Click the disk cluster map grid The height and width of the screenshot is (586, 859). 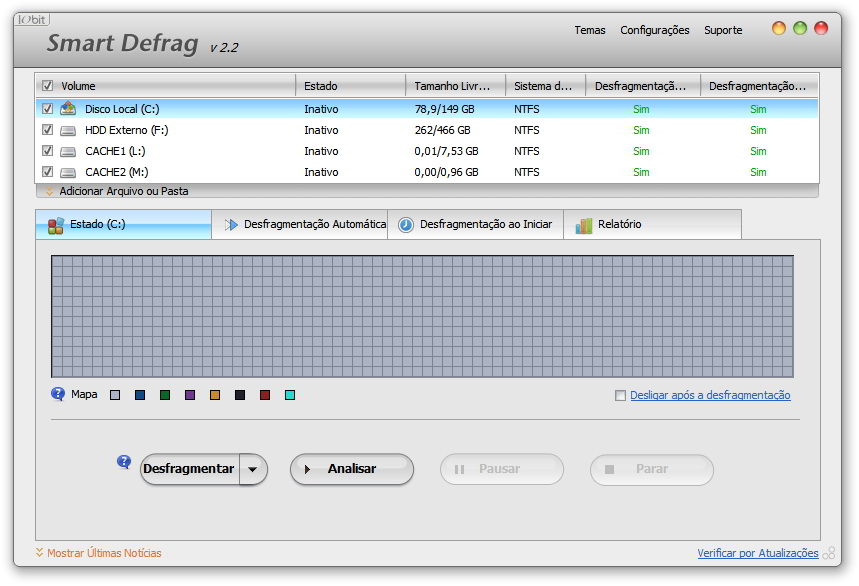coord(422,317)
